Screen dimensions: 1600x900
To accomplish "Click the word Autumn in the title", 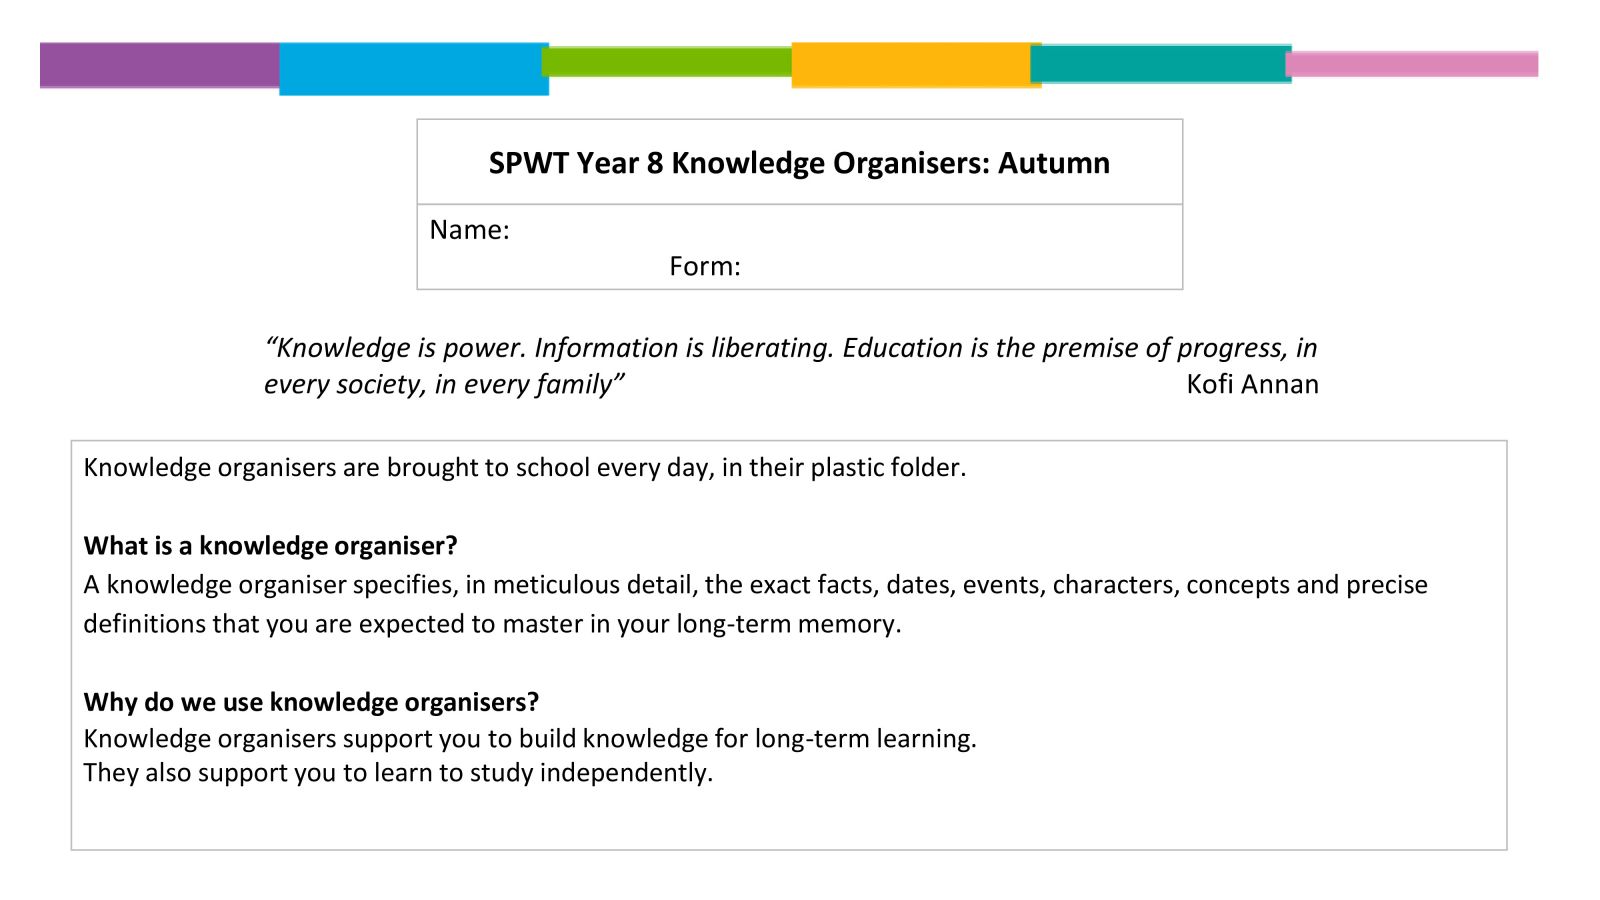I will (1054, 163).
